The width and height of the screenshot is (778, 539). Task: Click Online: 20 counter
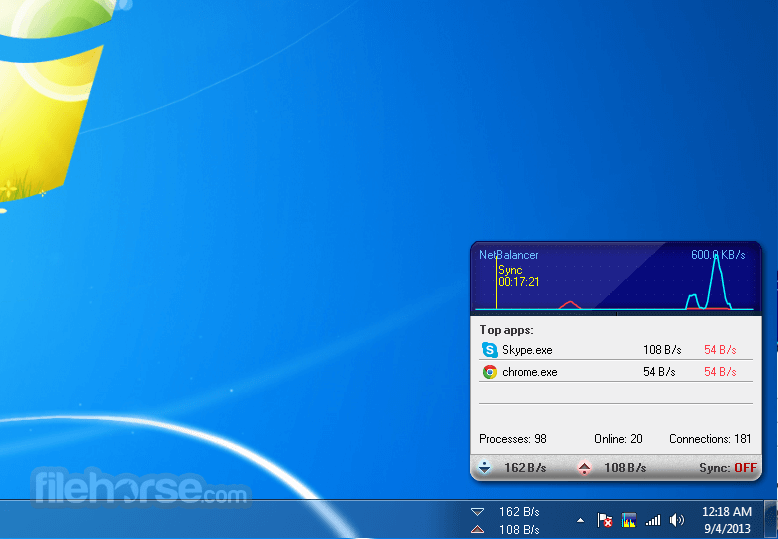point(618,439)
